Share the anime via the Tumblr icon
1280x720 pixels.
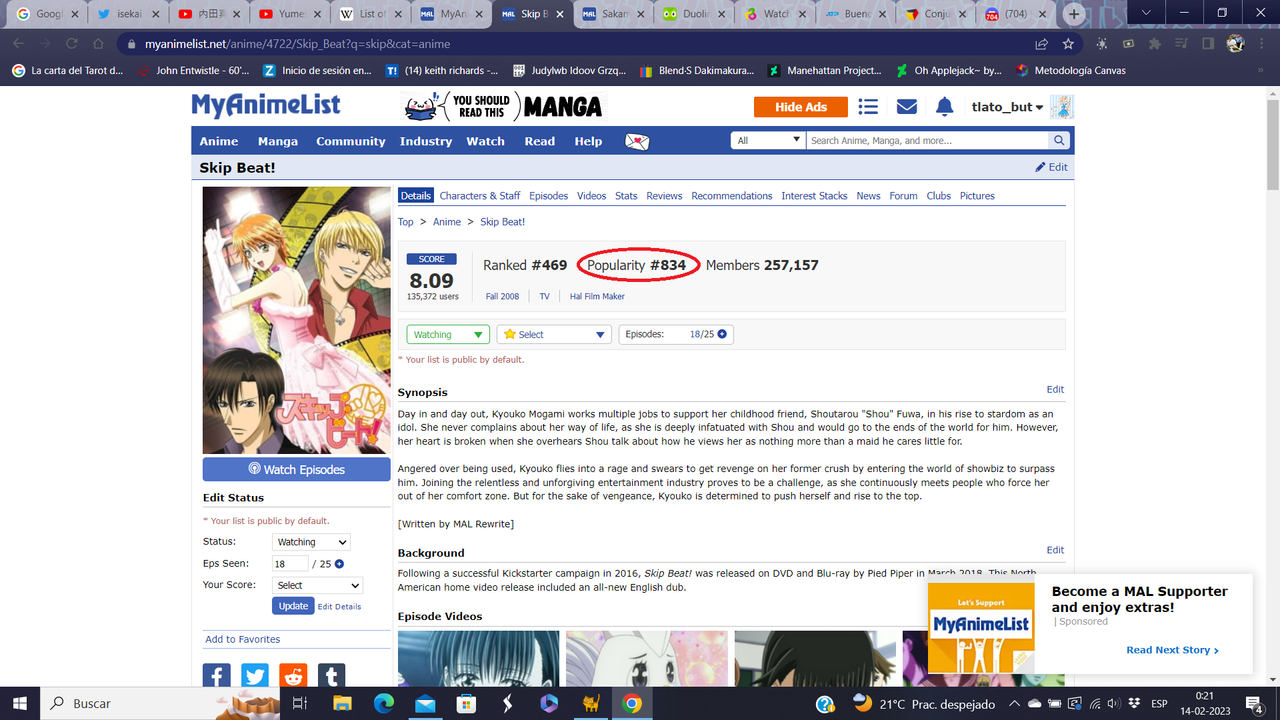[x=331, y=675]
